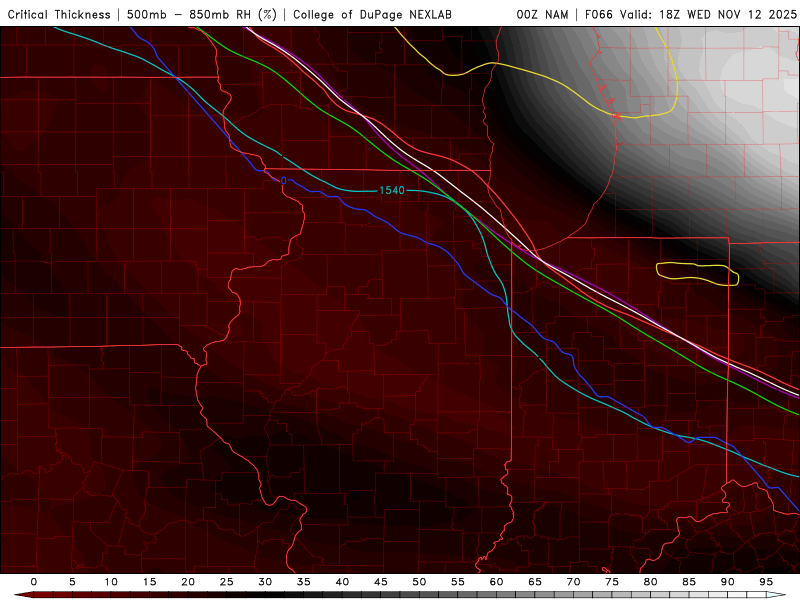This screenshot has width=800, height=600.
Task: Click the "75" value on the color scale
Action: pyautogui.click(x=612, y=582)
